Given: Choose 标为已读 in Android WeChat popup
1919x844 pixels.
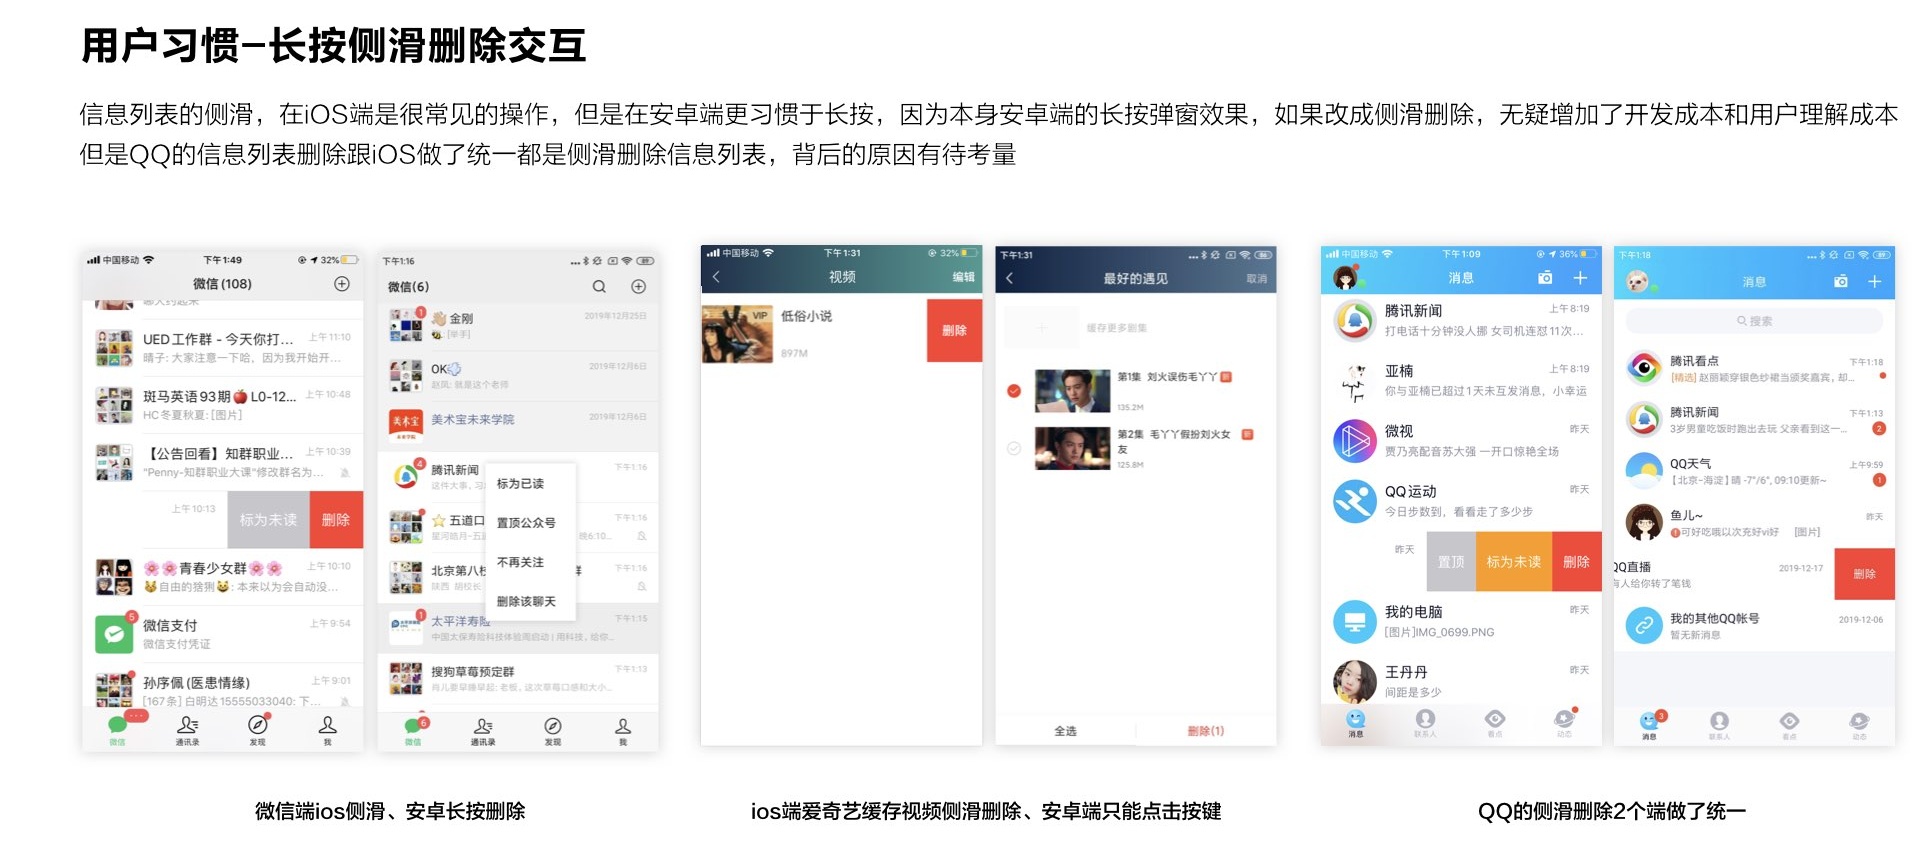Looking at the screenshot, I should (520, 483).
